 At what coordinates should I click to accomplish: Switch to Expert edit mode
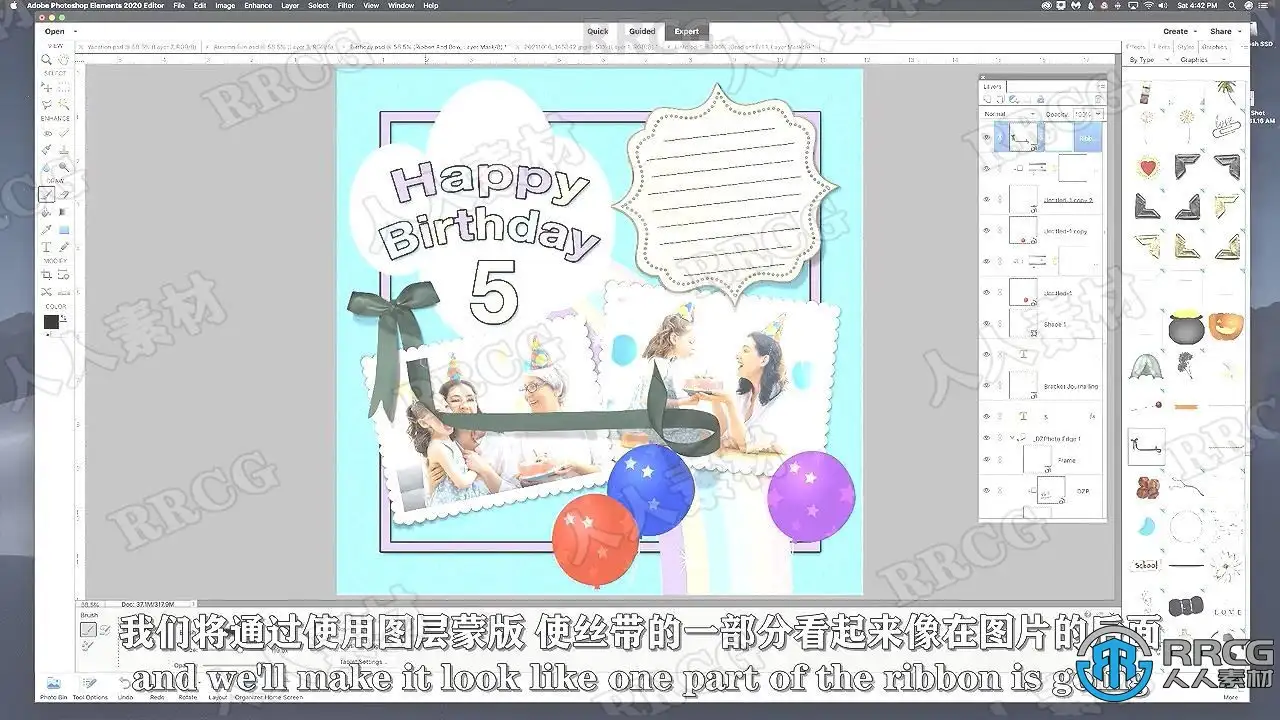click(x=687, y=31)
